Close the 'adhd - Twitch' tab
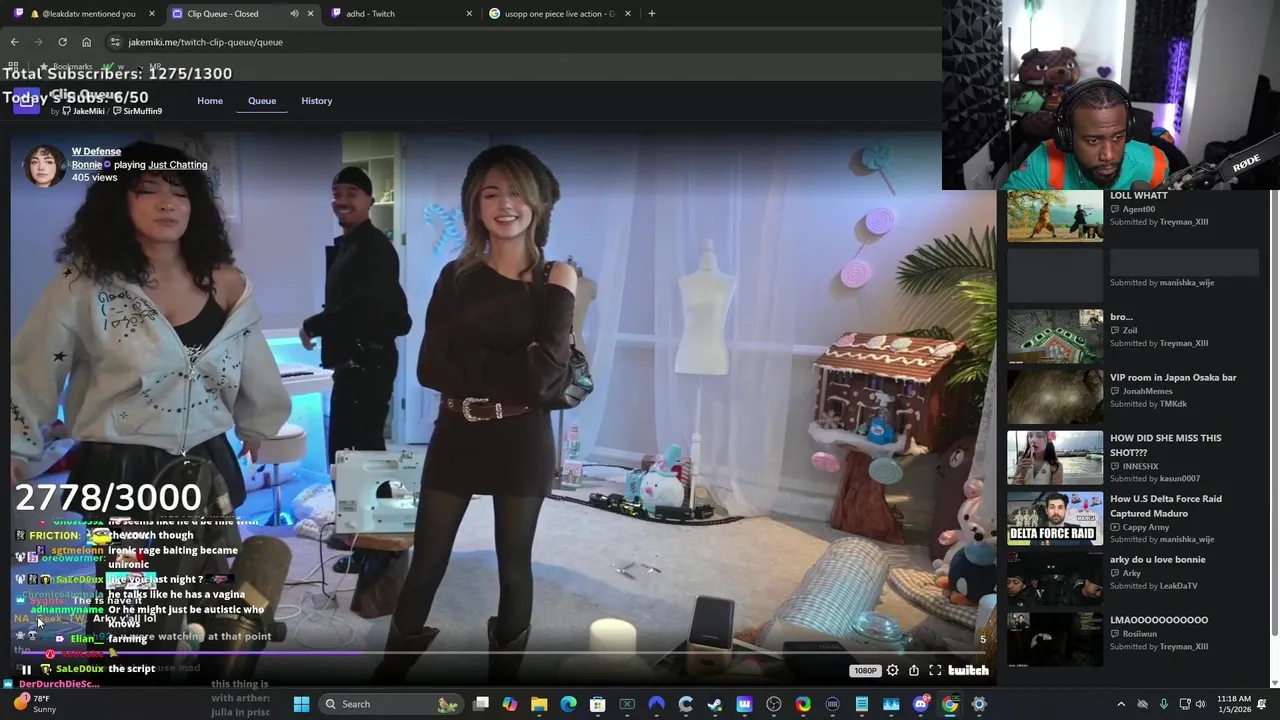This screenshot has height=720, width=1280. (469, 14)
